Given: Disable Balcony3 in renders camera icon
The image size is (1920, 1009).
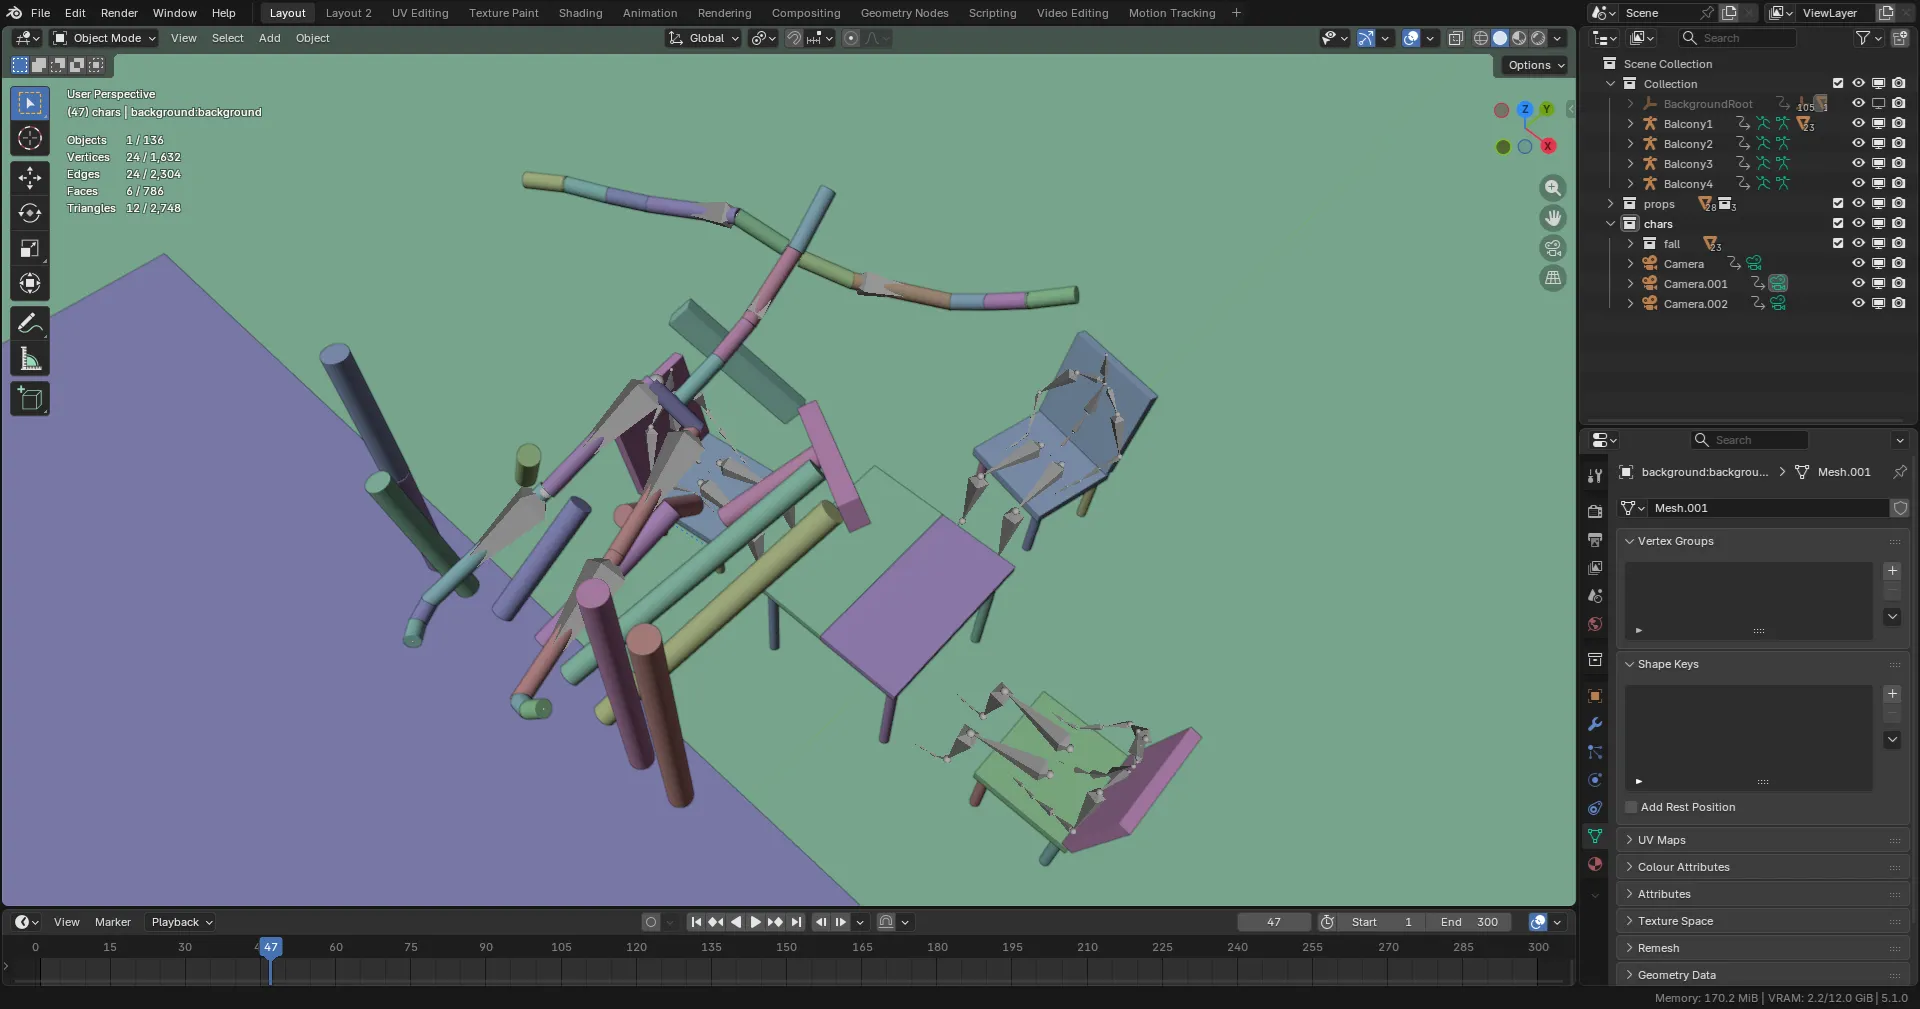Looking at the screenshot, I should (x=1898, y=164).
